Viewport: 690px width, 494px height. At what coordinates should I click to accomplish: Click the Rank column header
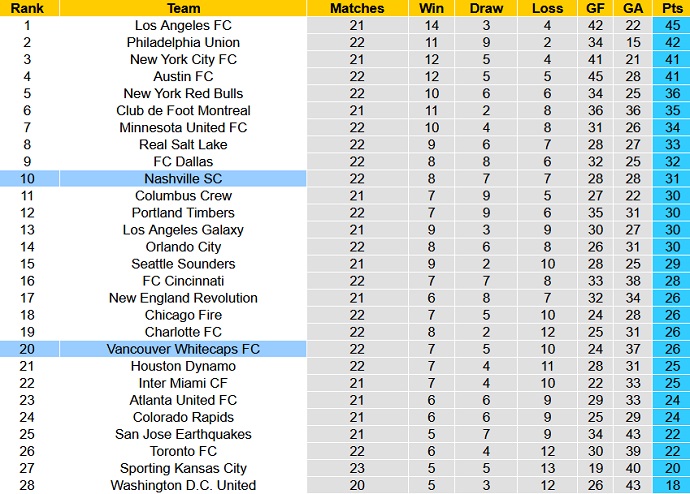(x=26, y=8)
